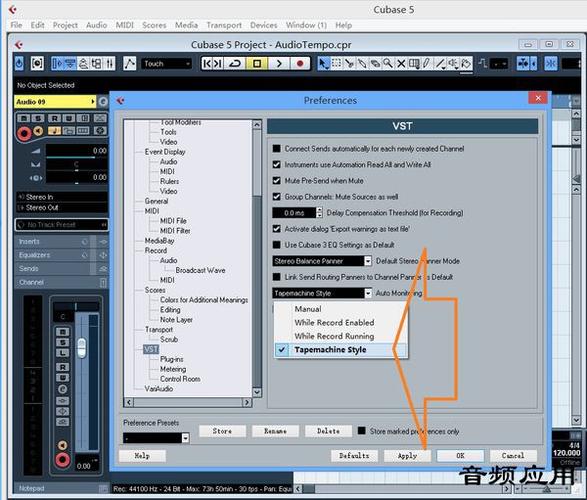Click the musical mode note icon in inspector
The height and width of the screenshot is (500, 587).
[x=54, y=131]
